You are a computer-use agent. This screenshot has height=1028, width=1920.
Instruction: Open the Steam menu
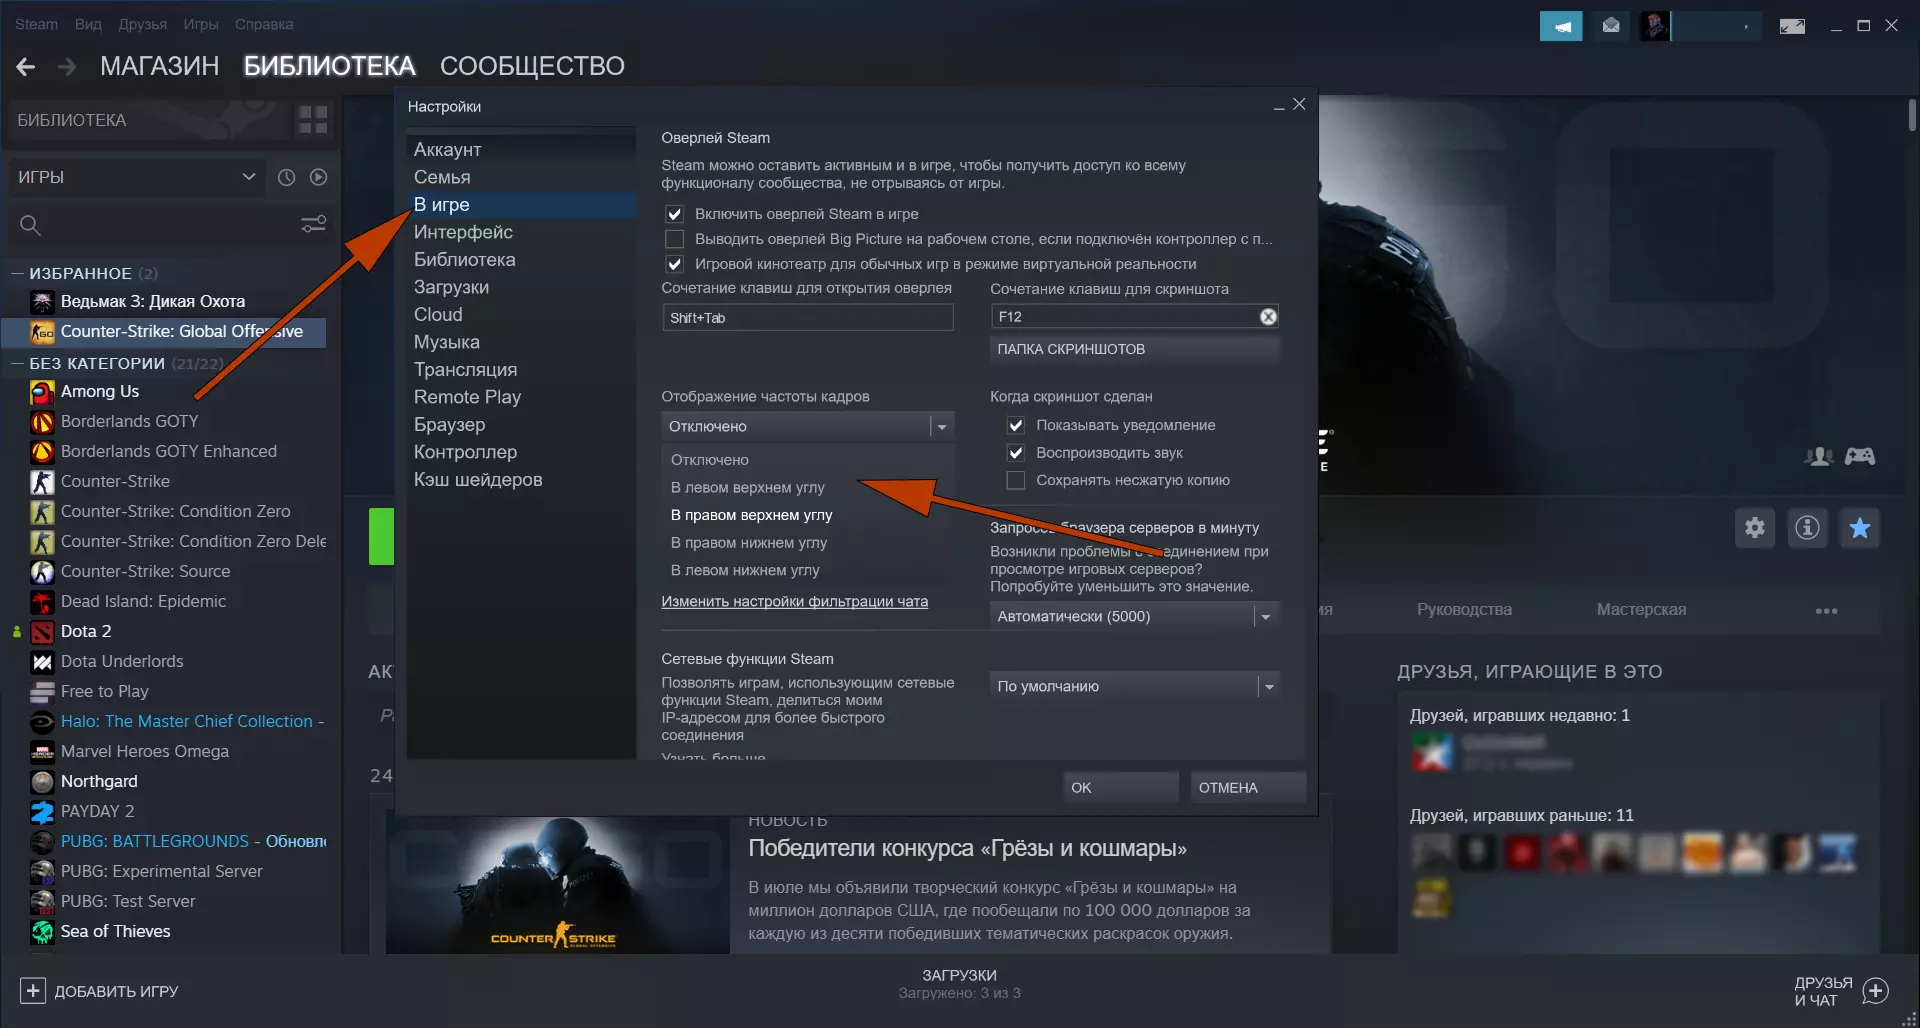[x=36, y=24]
